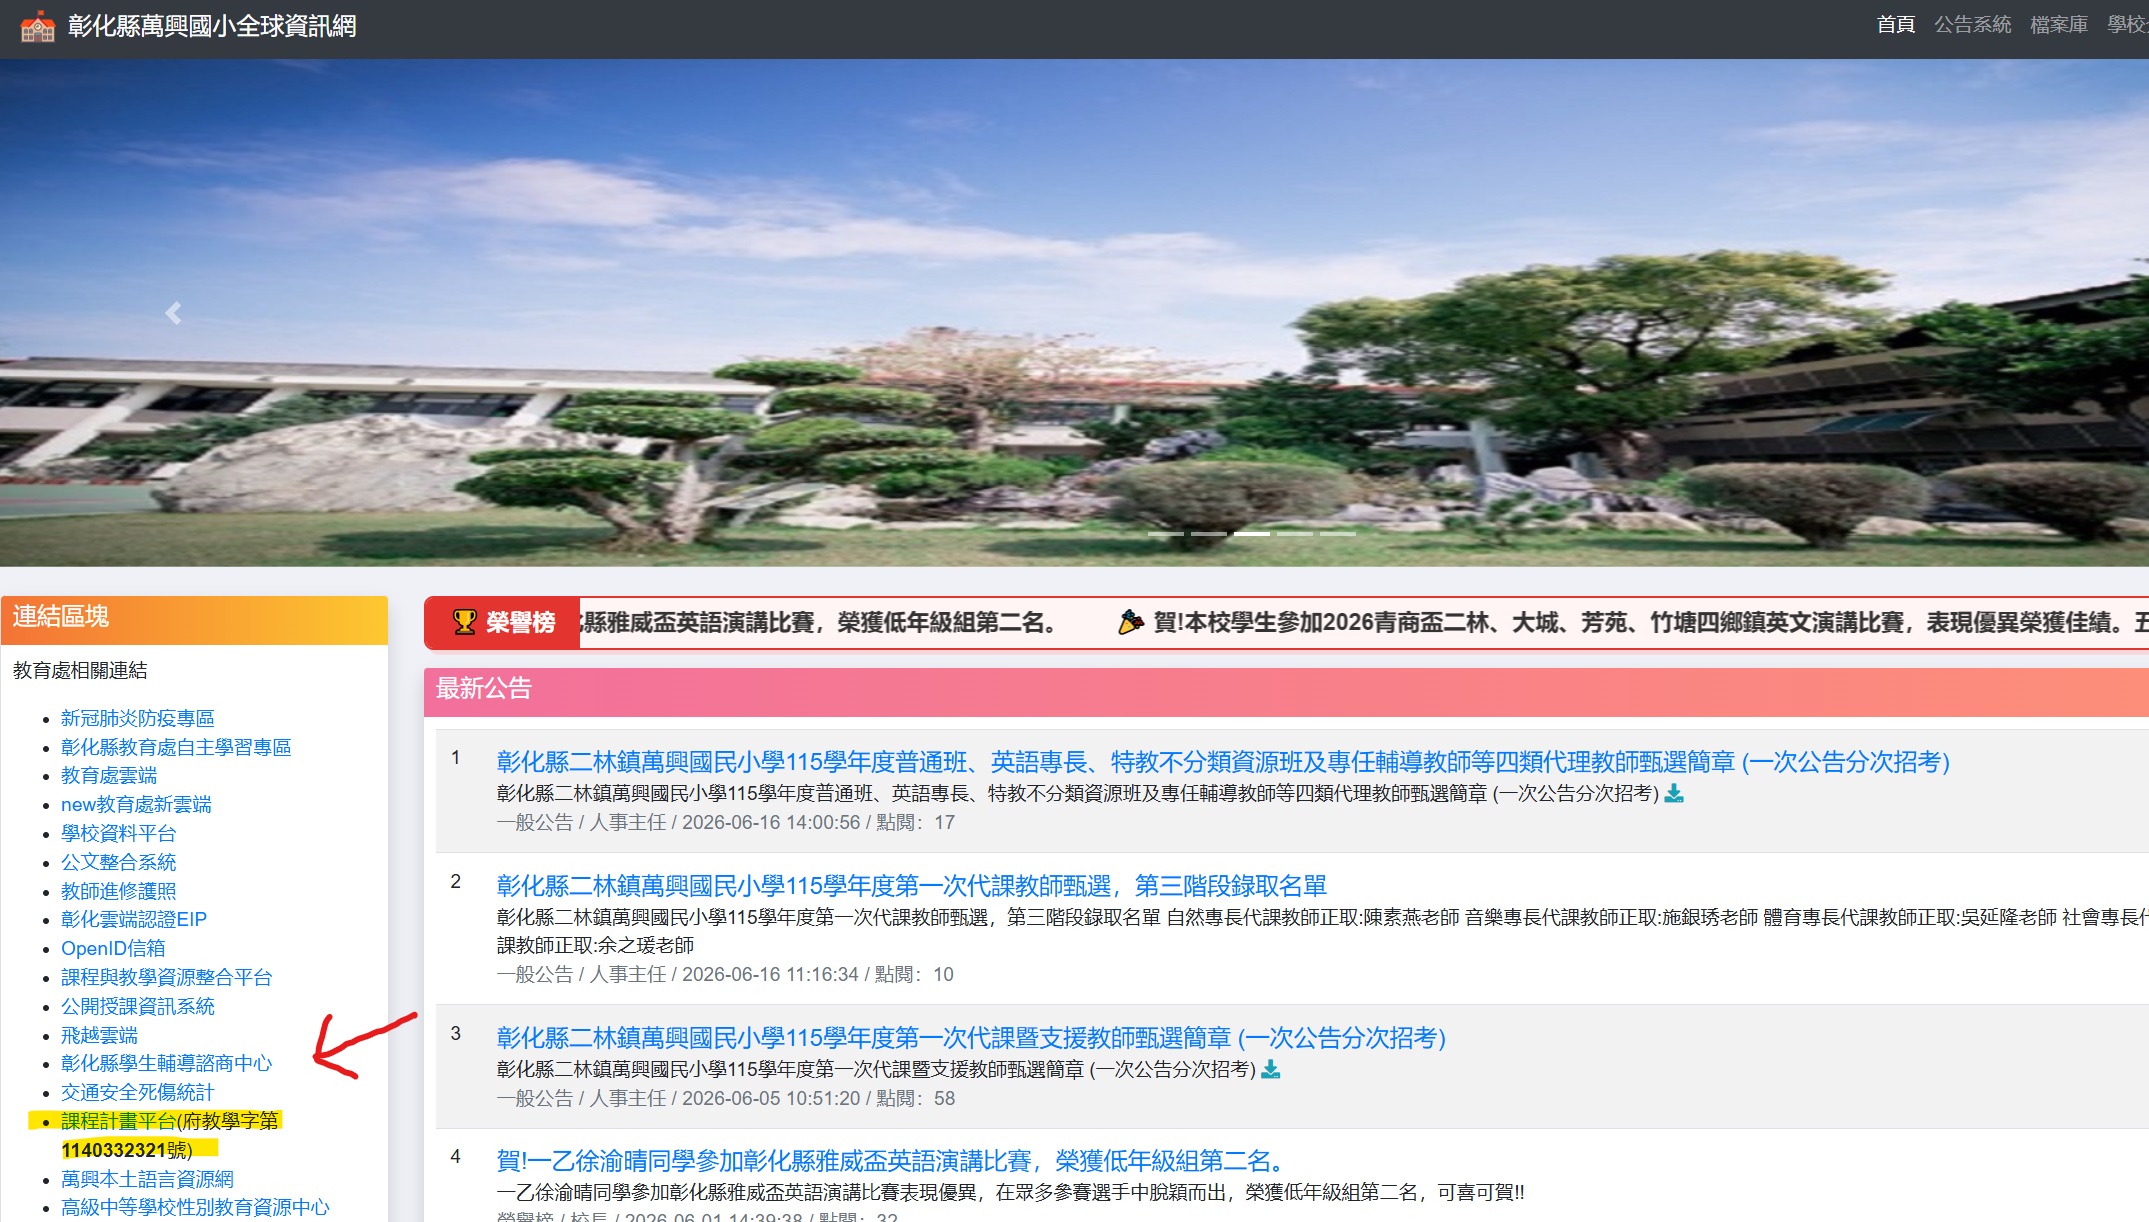This screenshot has width=2149, height=1222.
Task: Click metadata line dated 2026-06-05 10:51:20
Action: pyautogui.click(x=726, y=1098)
